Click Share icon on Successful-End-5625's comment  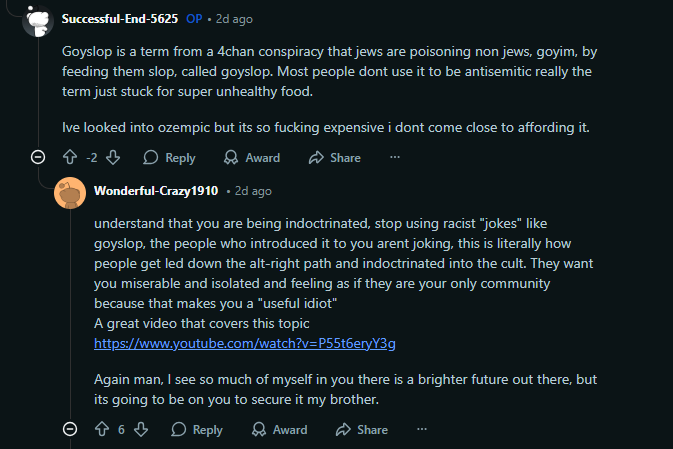(316, 157)
